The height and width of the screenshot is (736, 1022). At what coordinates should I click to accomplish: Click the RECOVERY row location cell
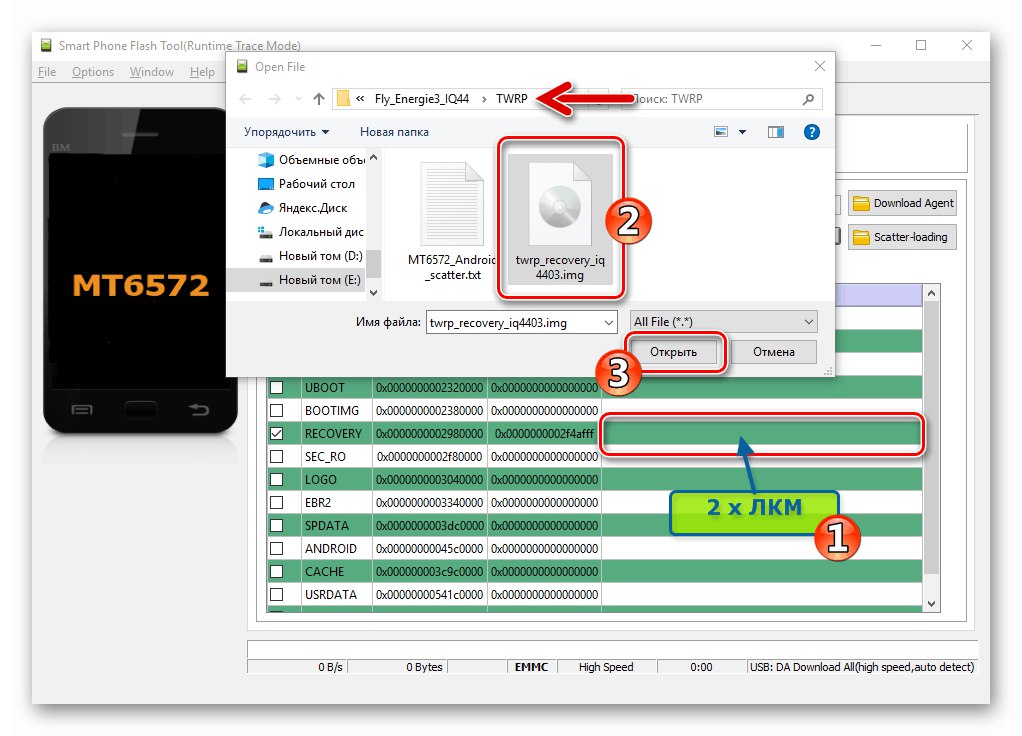tap(761, 434)
